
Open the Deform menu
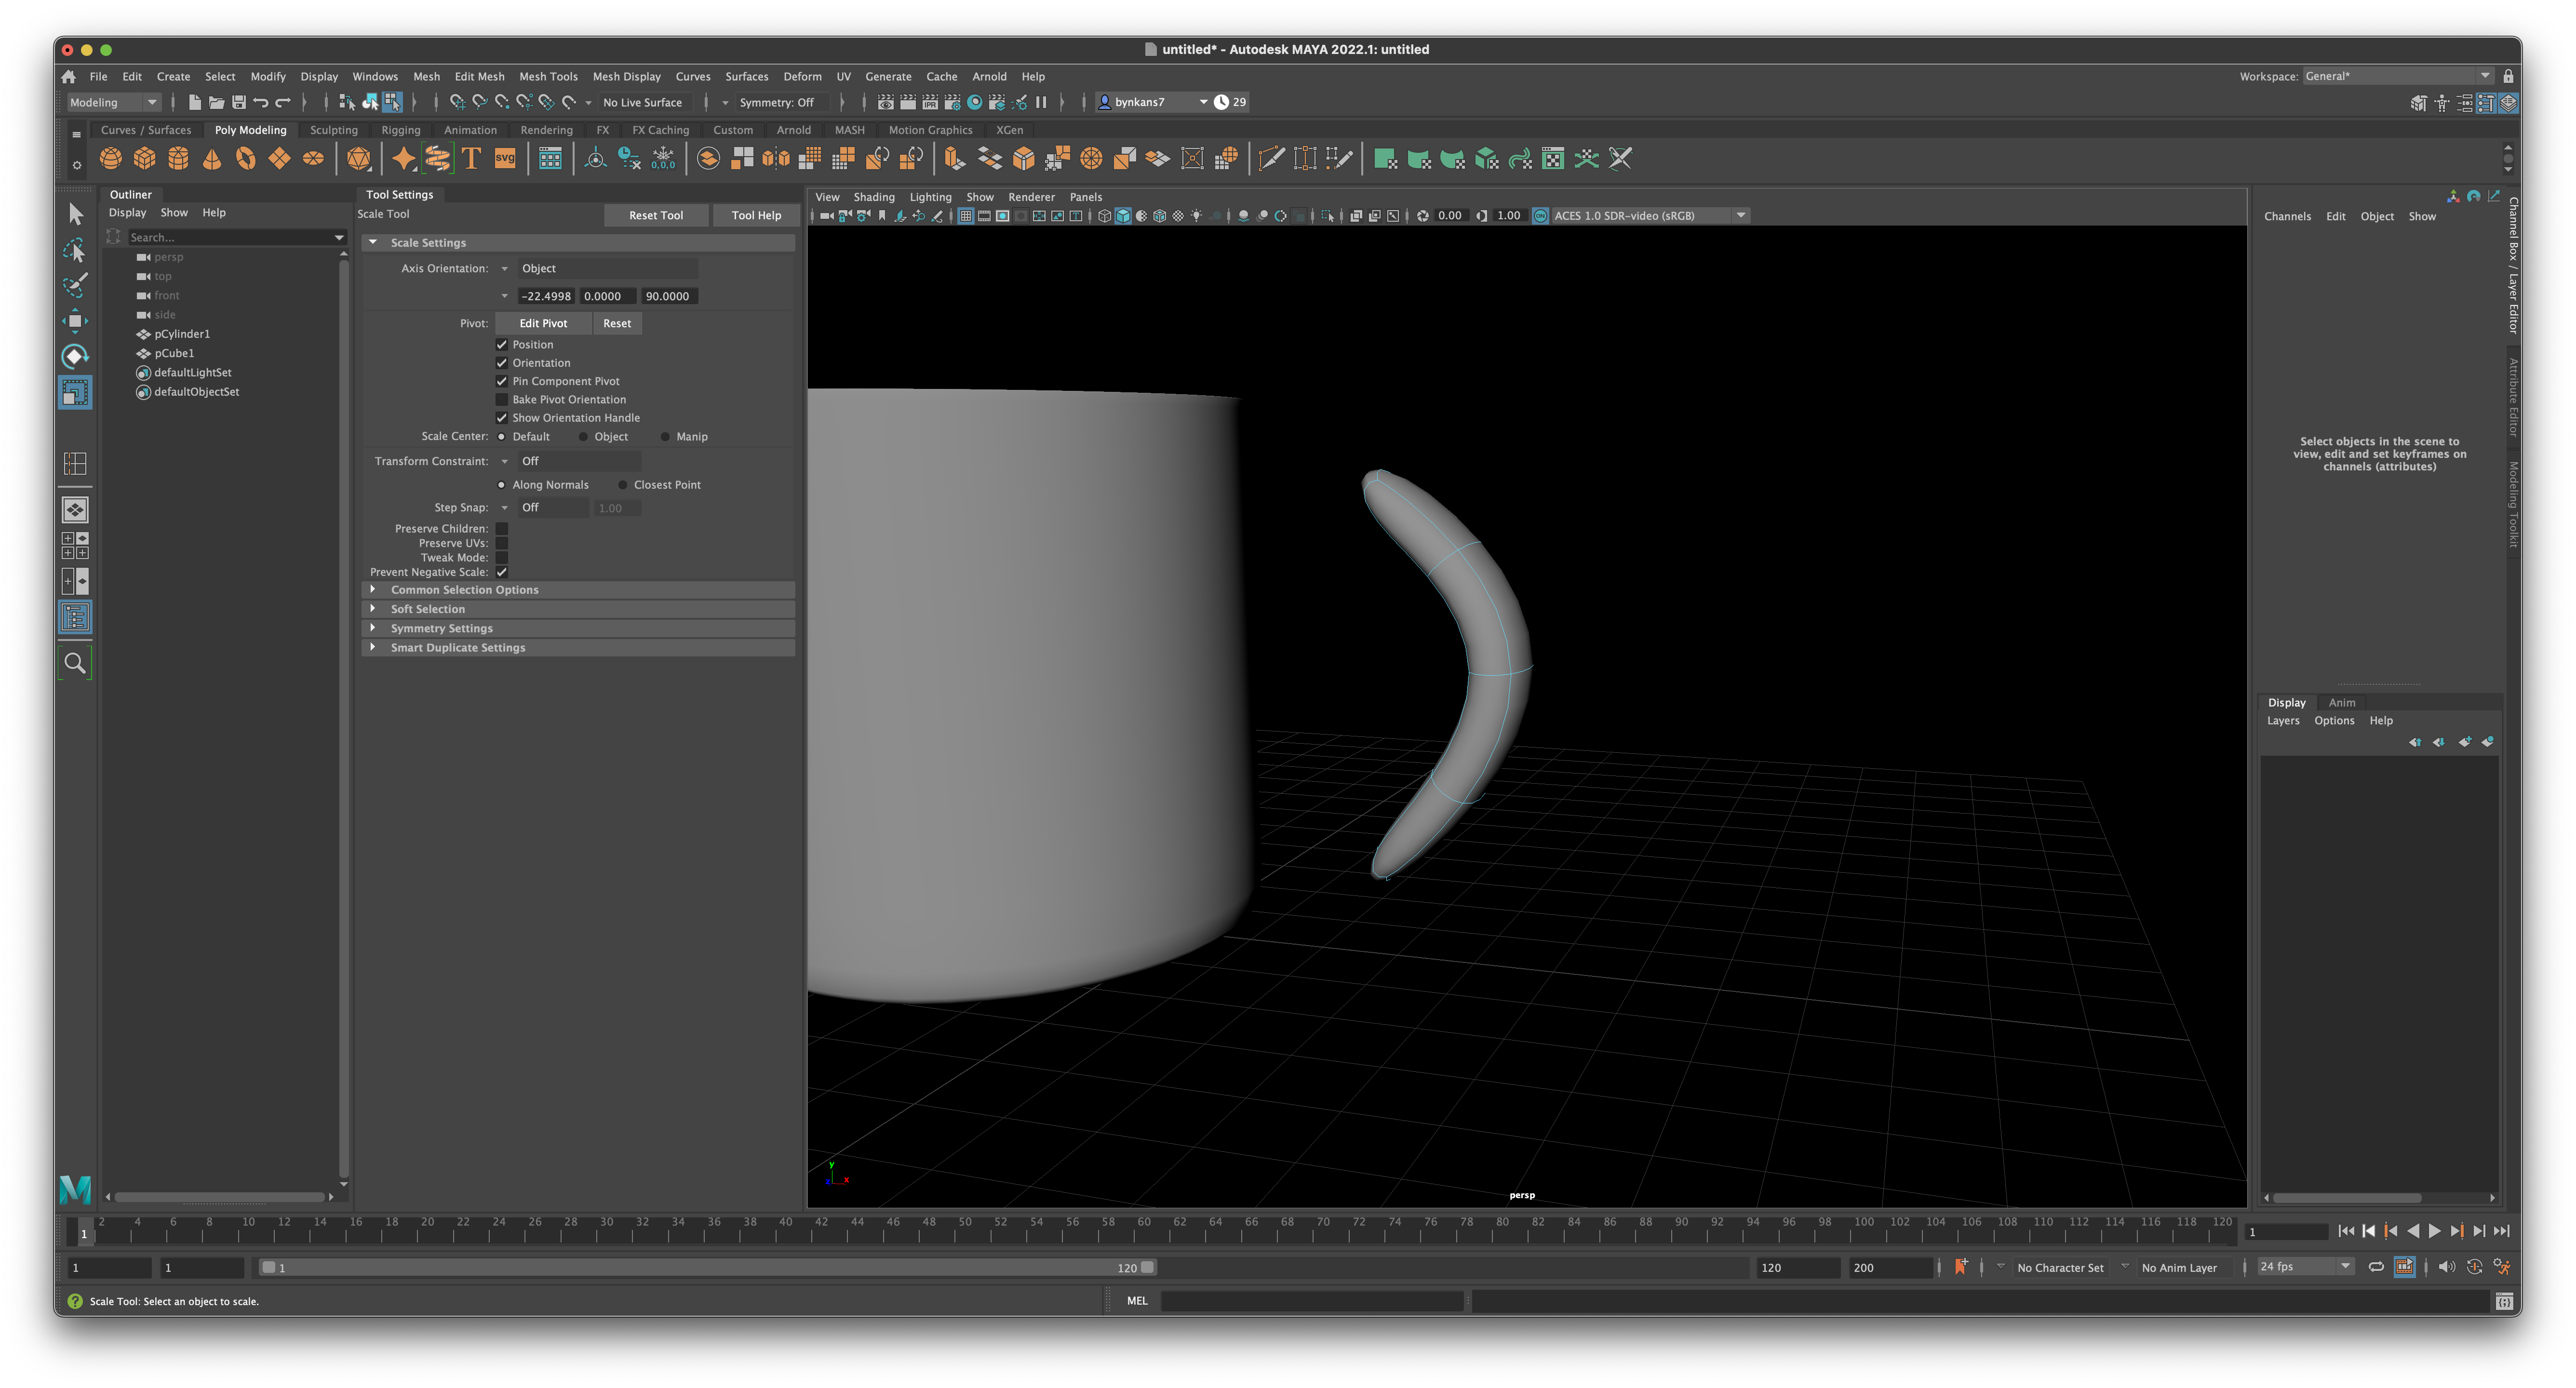(802, 76)
